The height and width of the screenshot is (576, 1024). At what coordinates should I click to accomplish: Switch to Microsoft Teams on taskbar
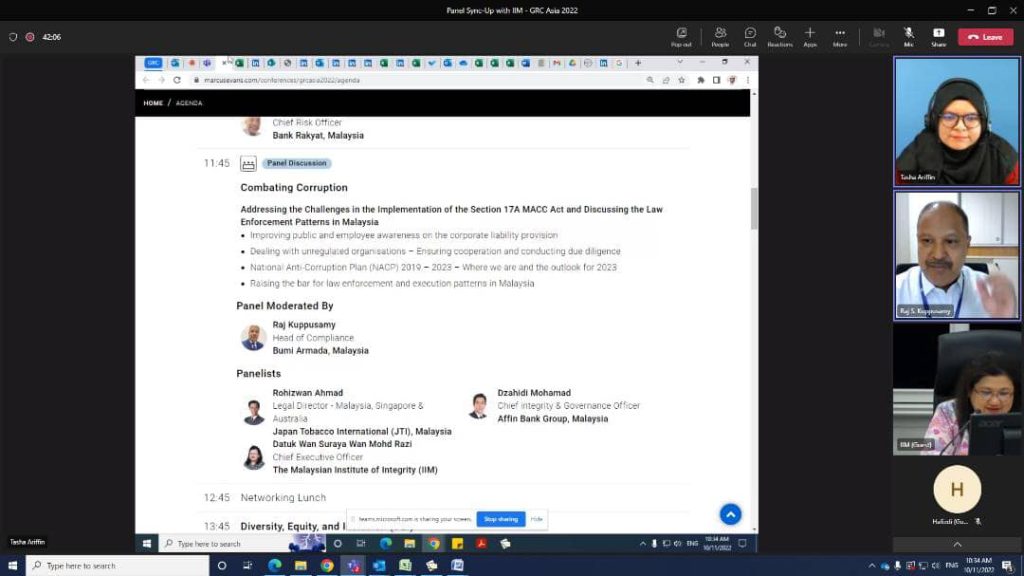353,566
